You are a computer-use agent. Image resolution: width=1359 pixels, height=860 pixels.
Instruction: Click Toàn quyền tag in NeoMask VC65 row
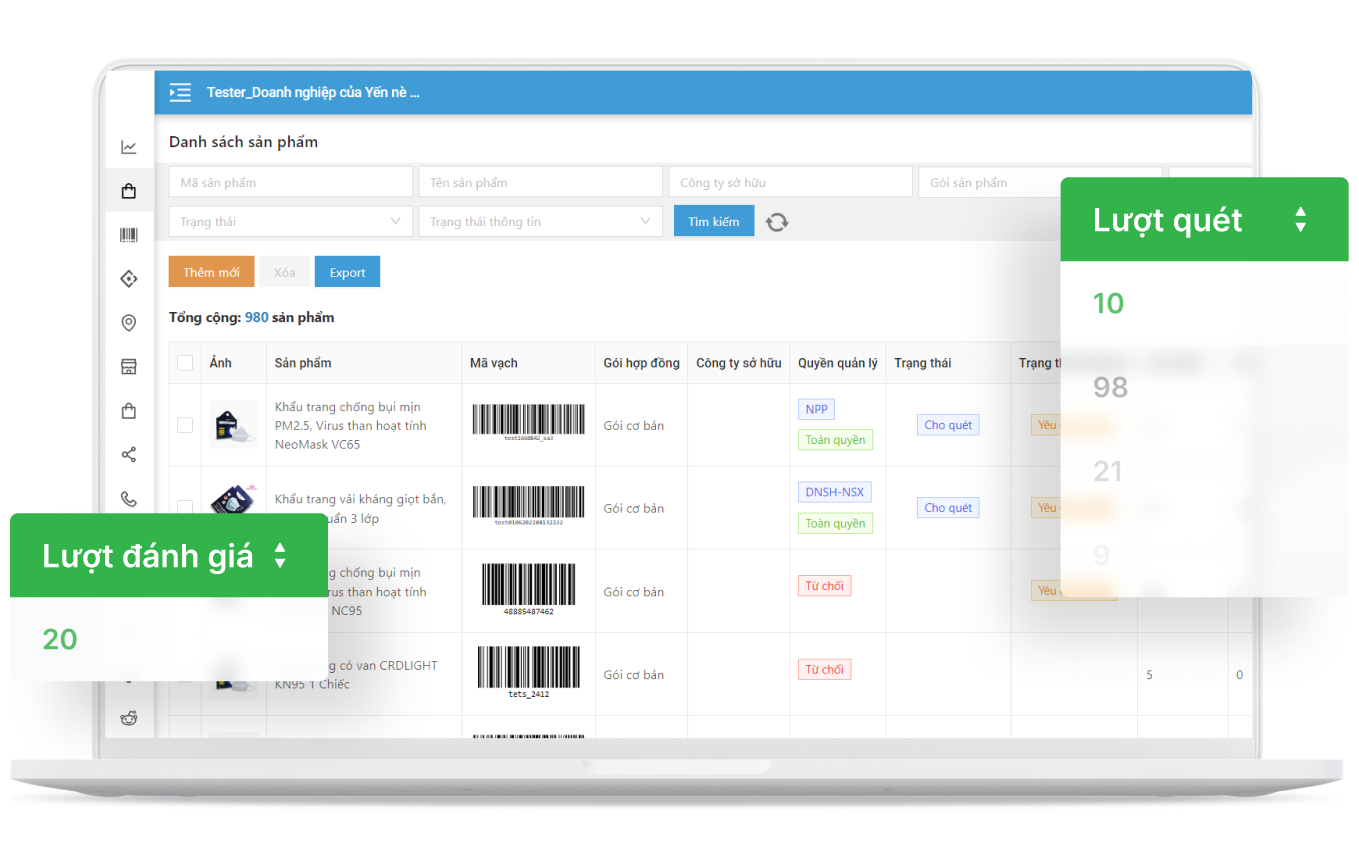pyautogui.click(x=835, y=440)
